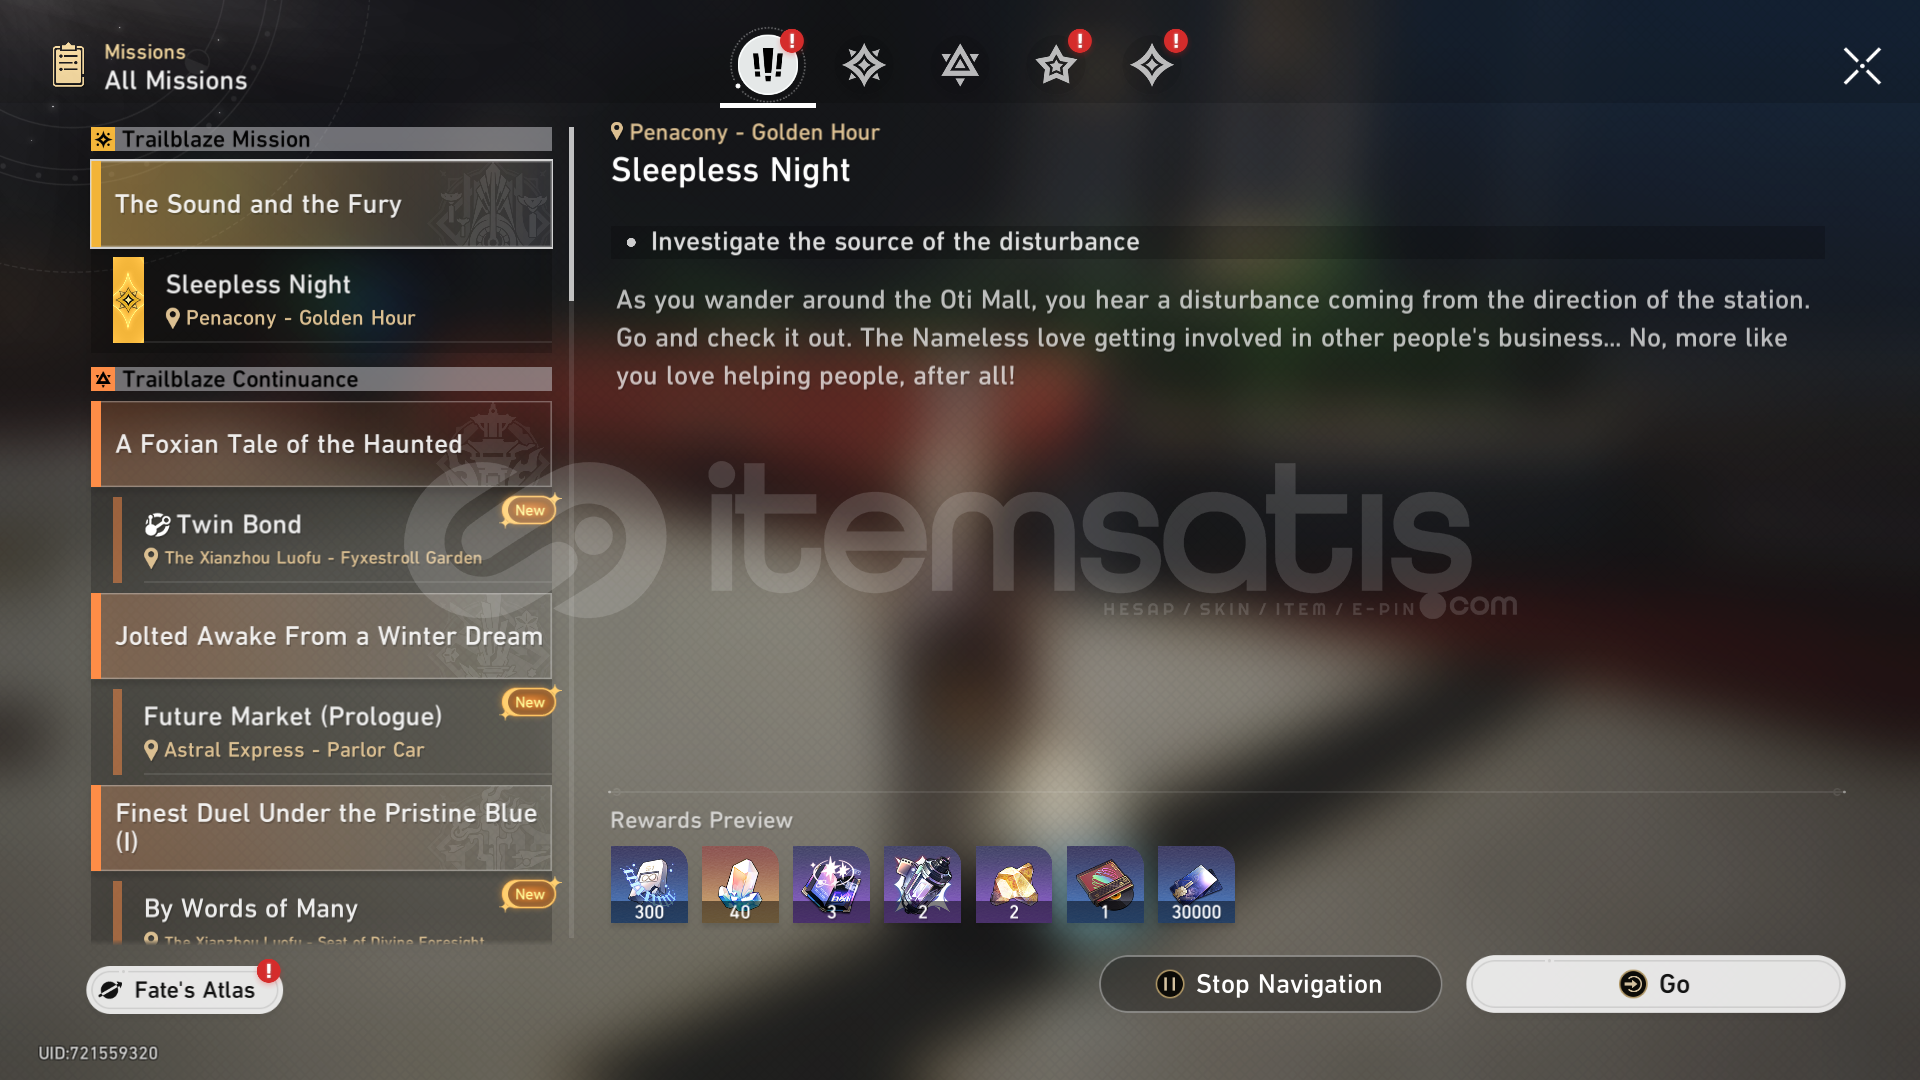Click the Missions clipboard icon

pyautogui.click(x=68, y=66)
